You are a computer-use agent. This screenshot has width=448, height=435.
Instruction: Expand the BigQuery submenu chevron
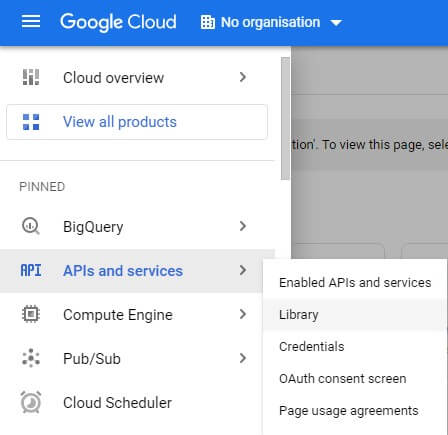[243, 226]
